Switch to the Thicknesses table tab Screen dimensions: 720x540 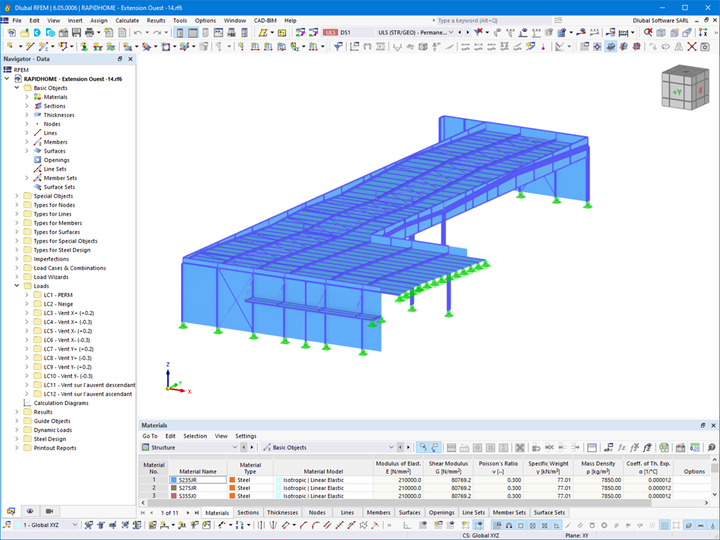tap(282, 512)
